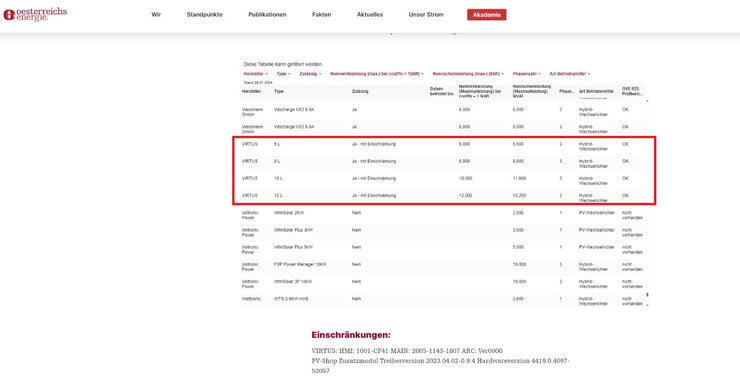Click the Hersteller column header

(251, 91)
